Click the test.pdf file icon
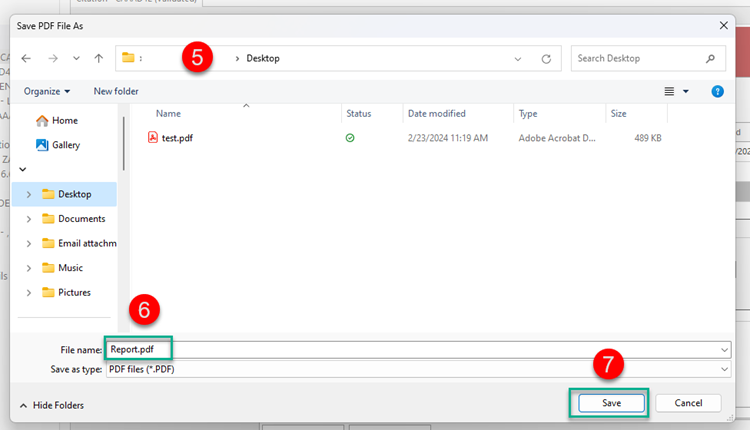Viewport: 750px width, 430px height. [x=153, y=138]
